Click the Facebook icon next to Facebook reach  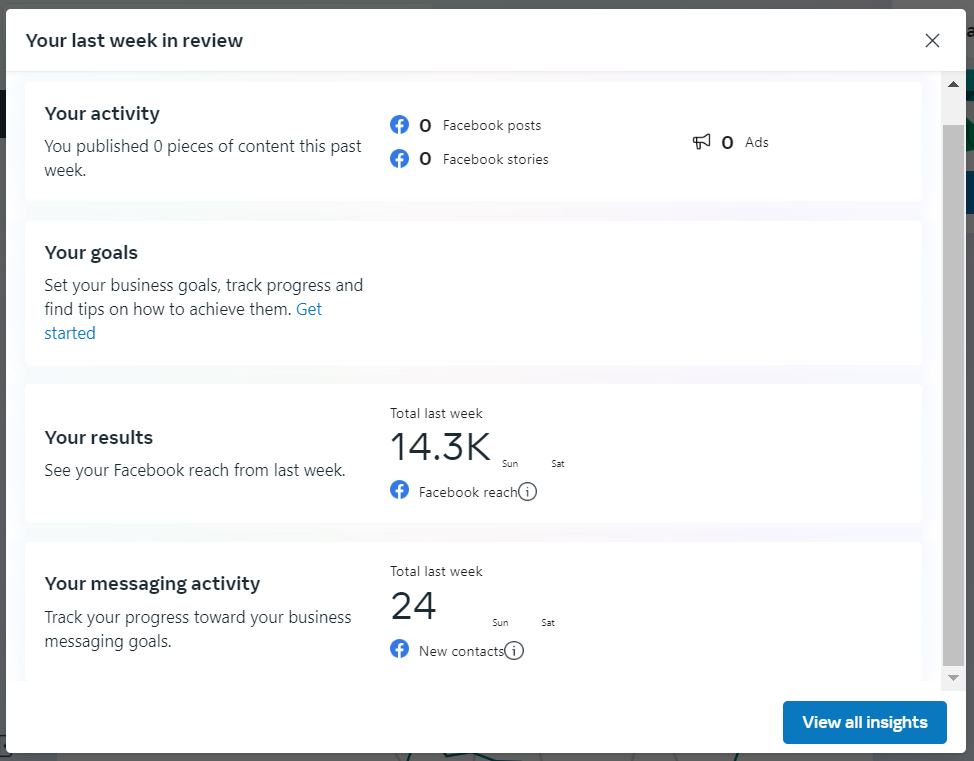click(399, 490)
